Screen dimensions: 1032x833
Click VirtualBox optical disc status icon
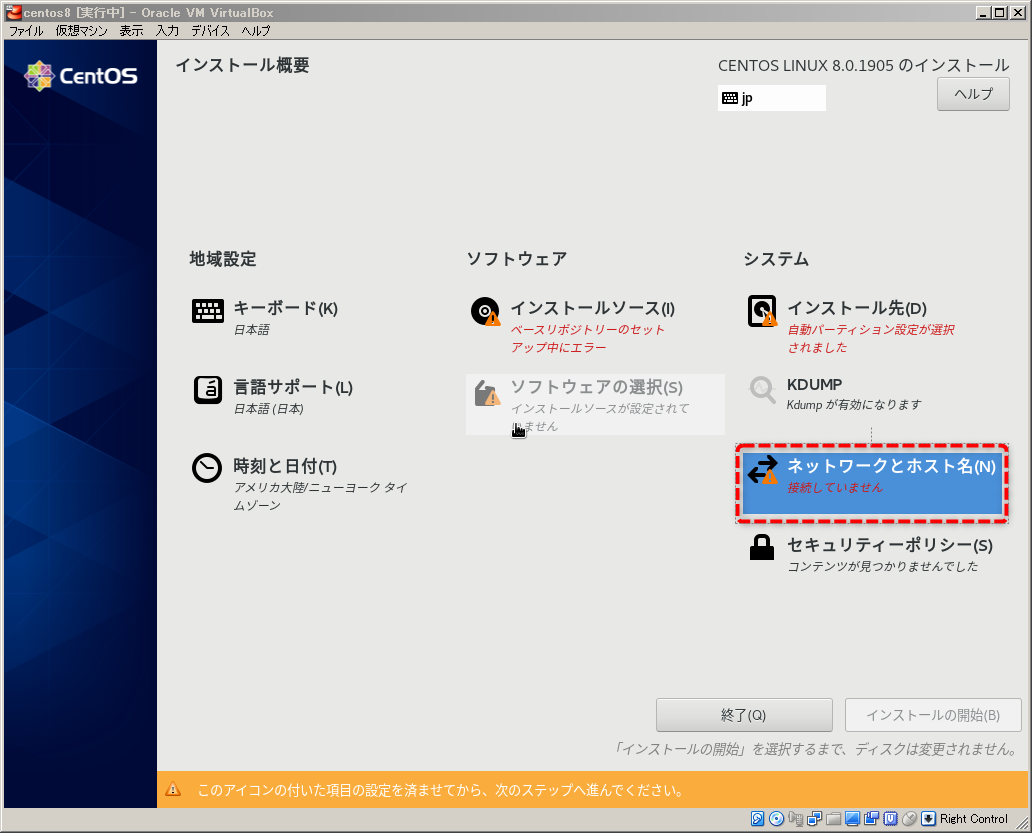777,819
